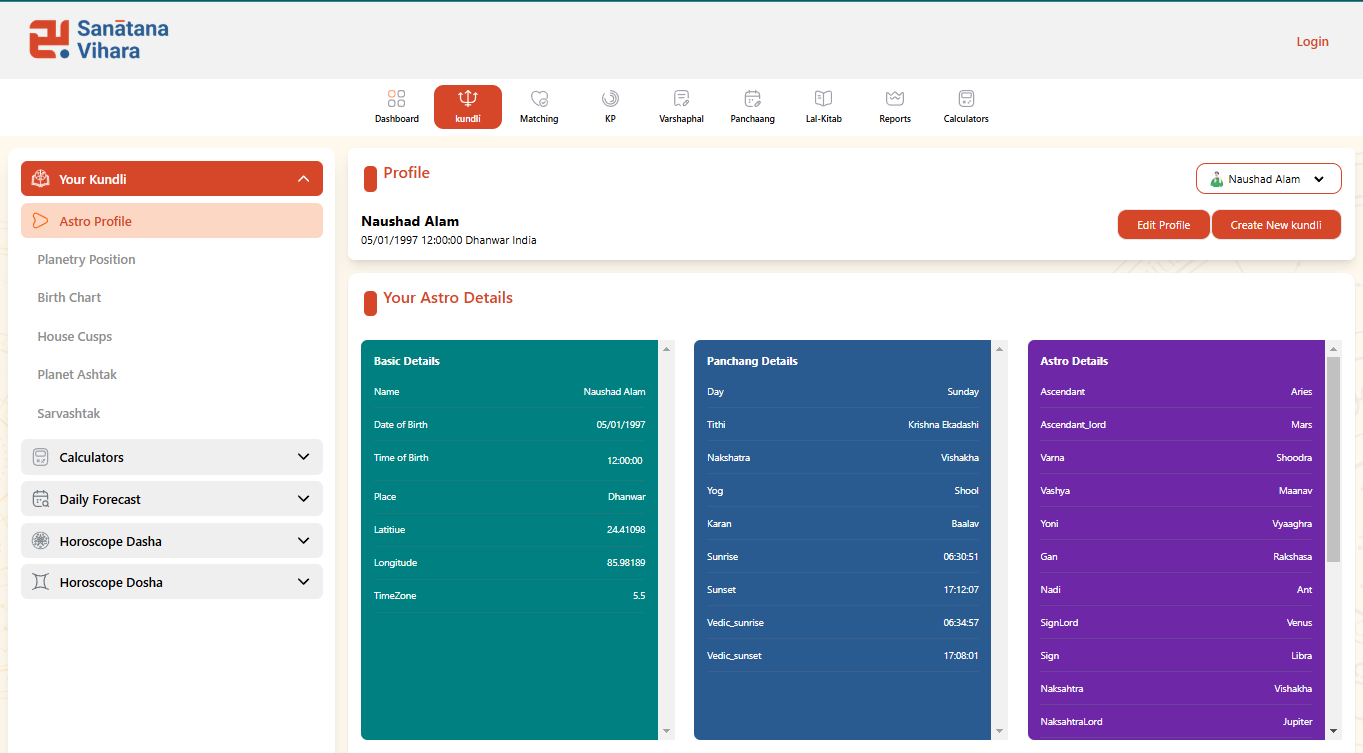Click scroll-up arrow of Basic Details
Image resolution: width=1363 pixels, height=753 pixels.
667,349
